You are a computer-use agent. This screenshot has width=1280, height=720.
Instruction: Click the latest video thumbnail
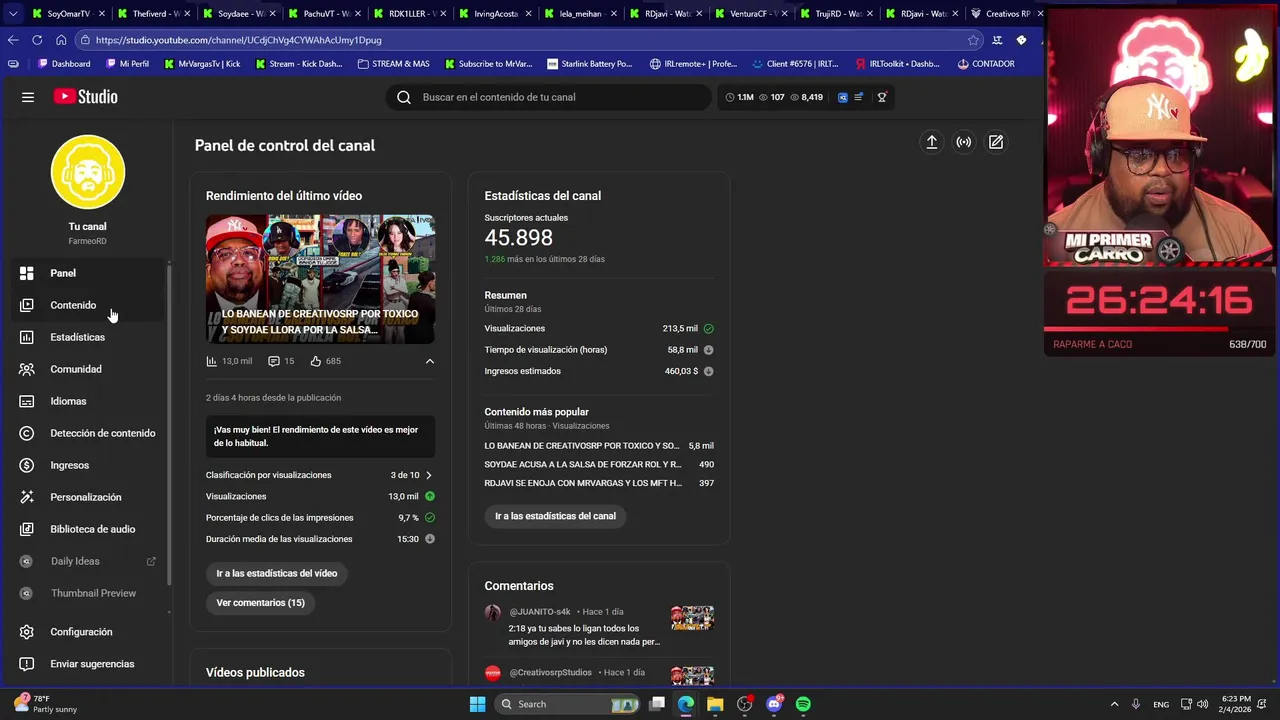320,279
